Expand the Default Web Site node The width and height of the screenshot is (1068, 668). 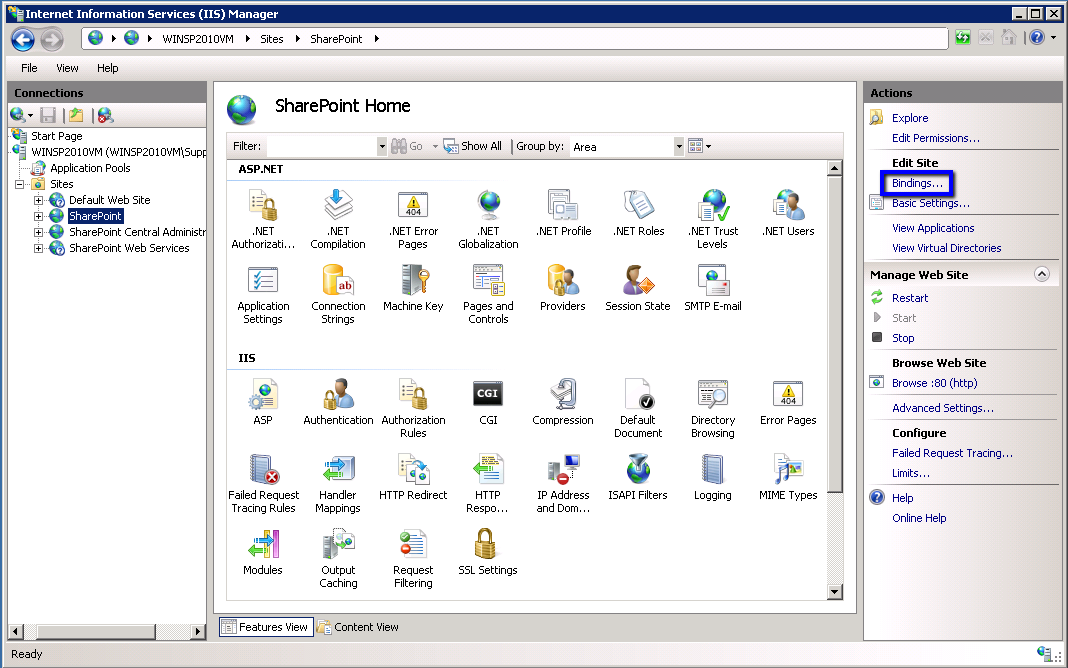[39, 200]
